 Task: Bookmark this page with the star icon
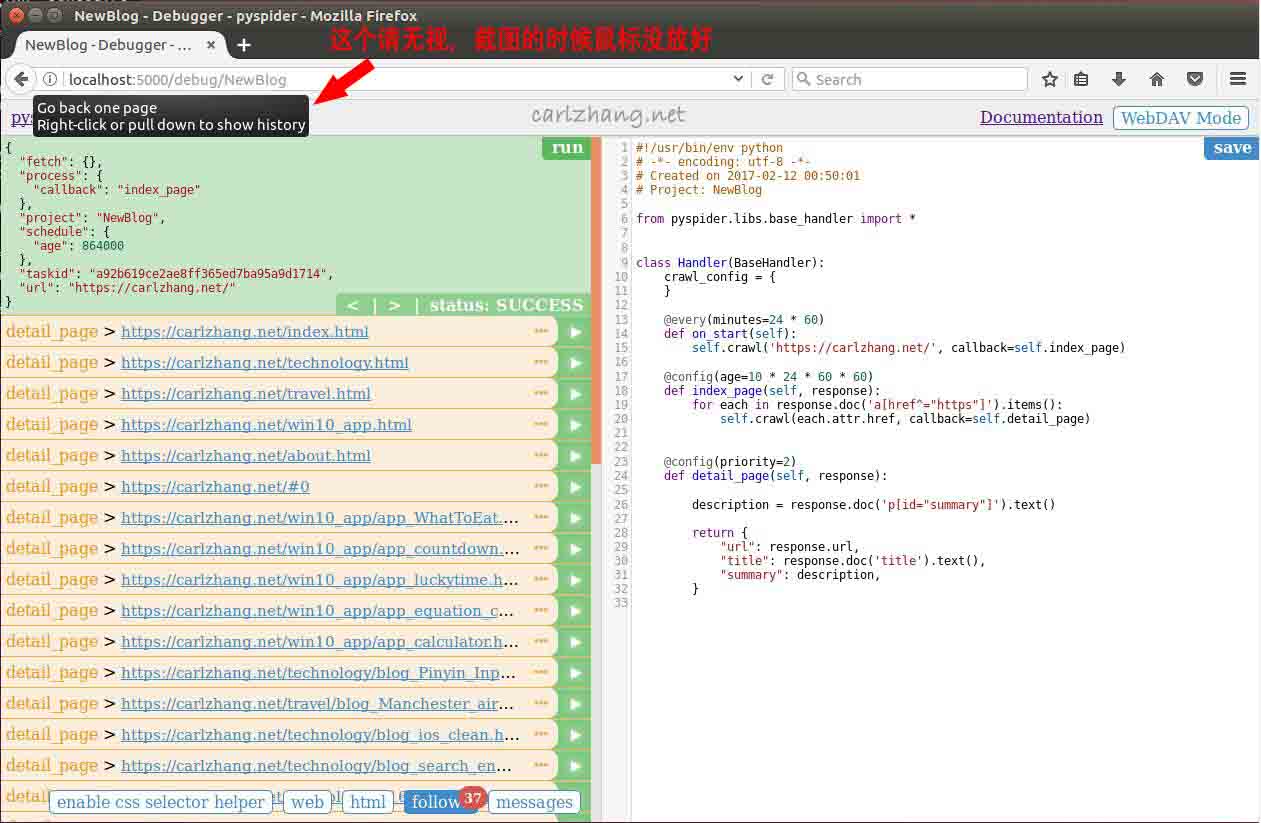click(x=1049, y=79)
